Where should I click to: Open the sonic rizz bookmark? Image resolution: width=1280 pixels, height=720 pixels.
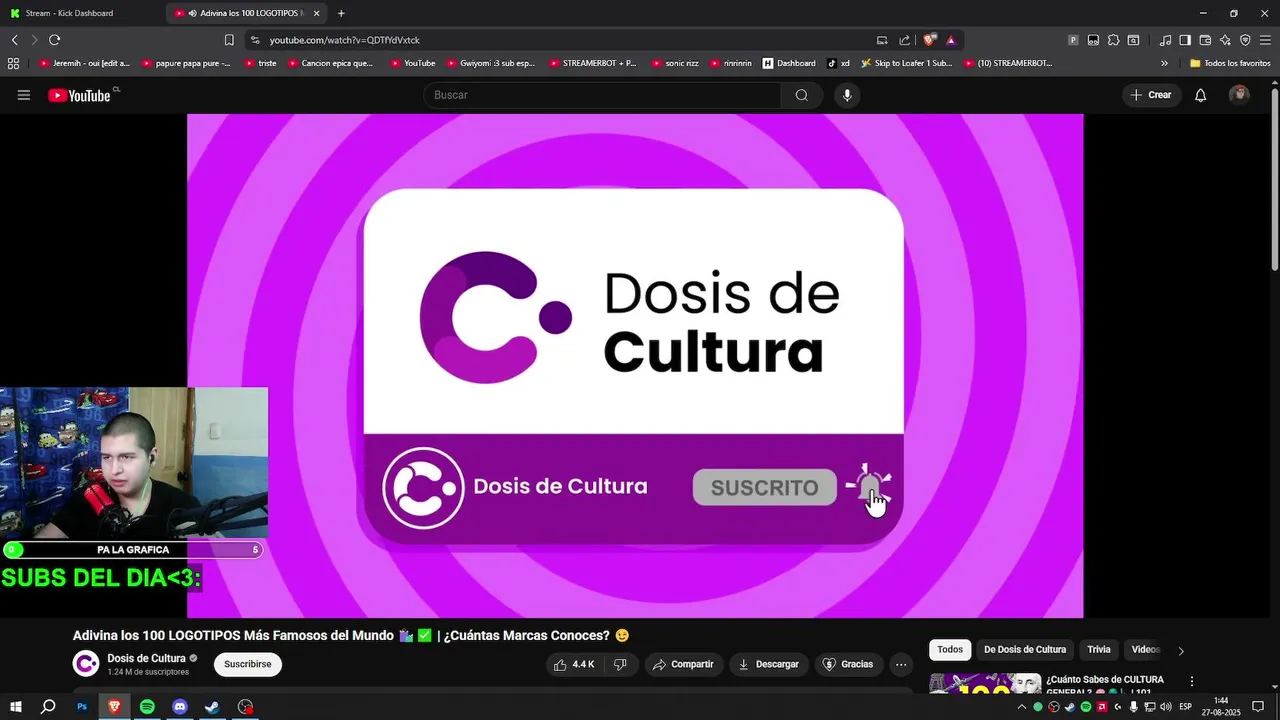pyautogui.click(x=674, y=63)
